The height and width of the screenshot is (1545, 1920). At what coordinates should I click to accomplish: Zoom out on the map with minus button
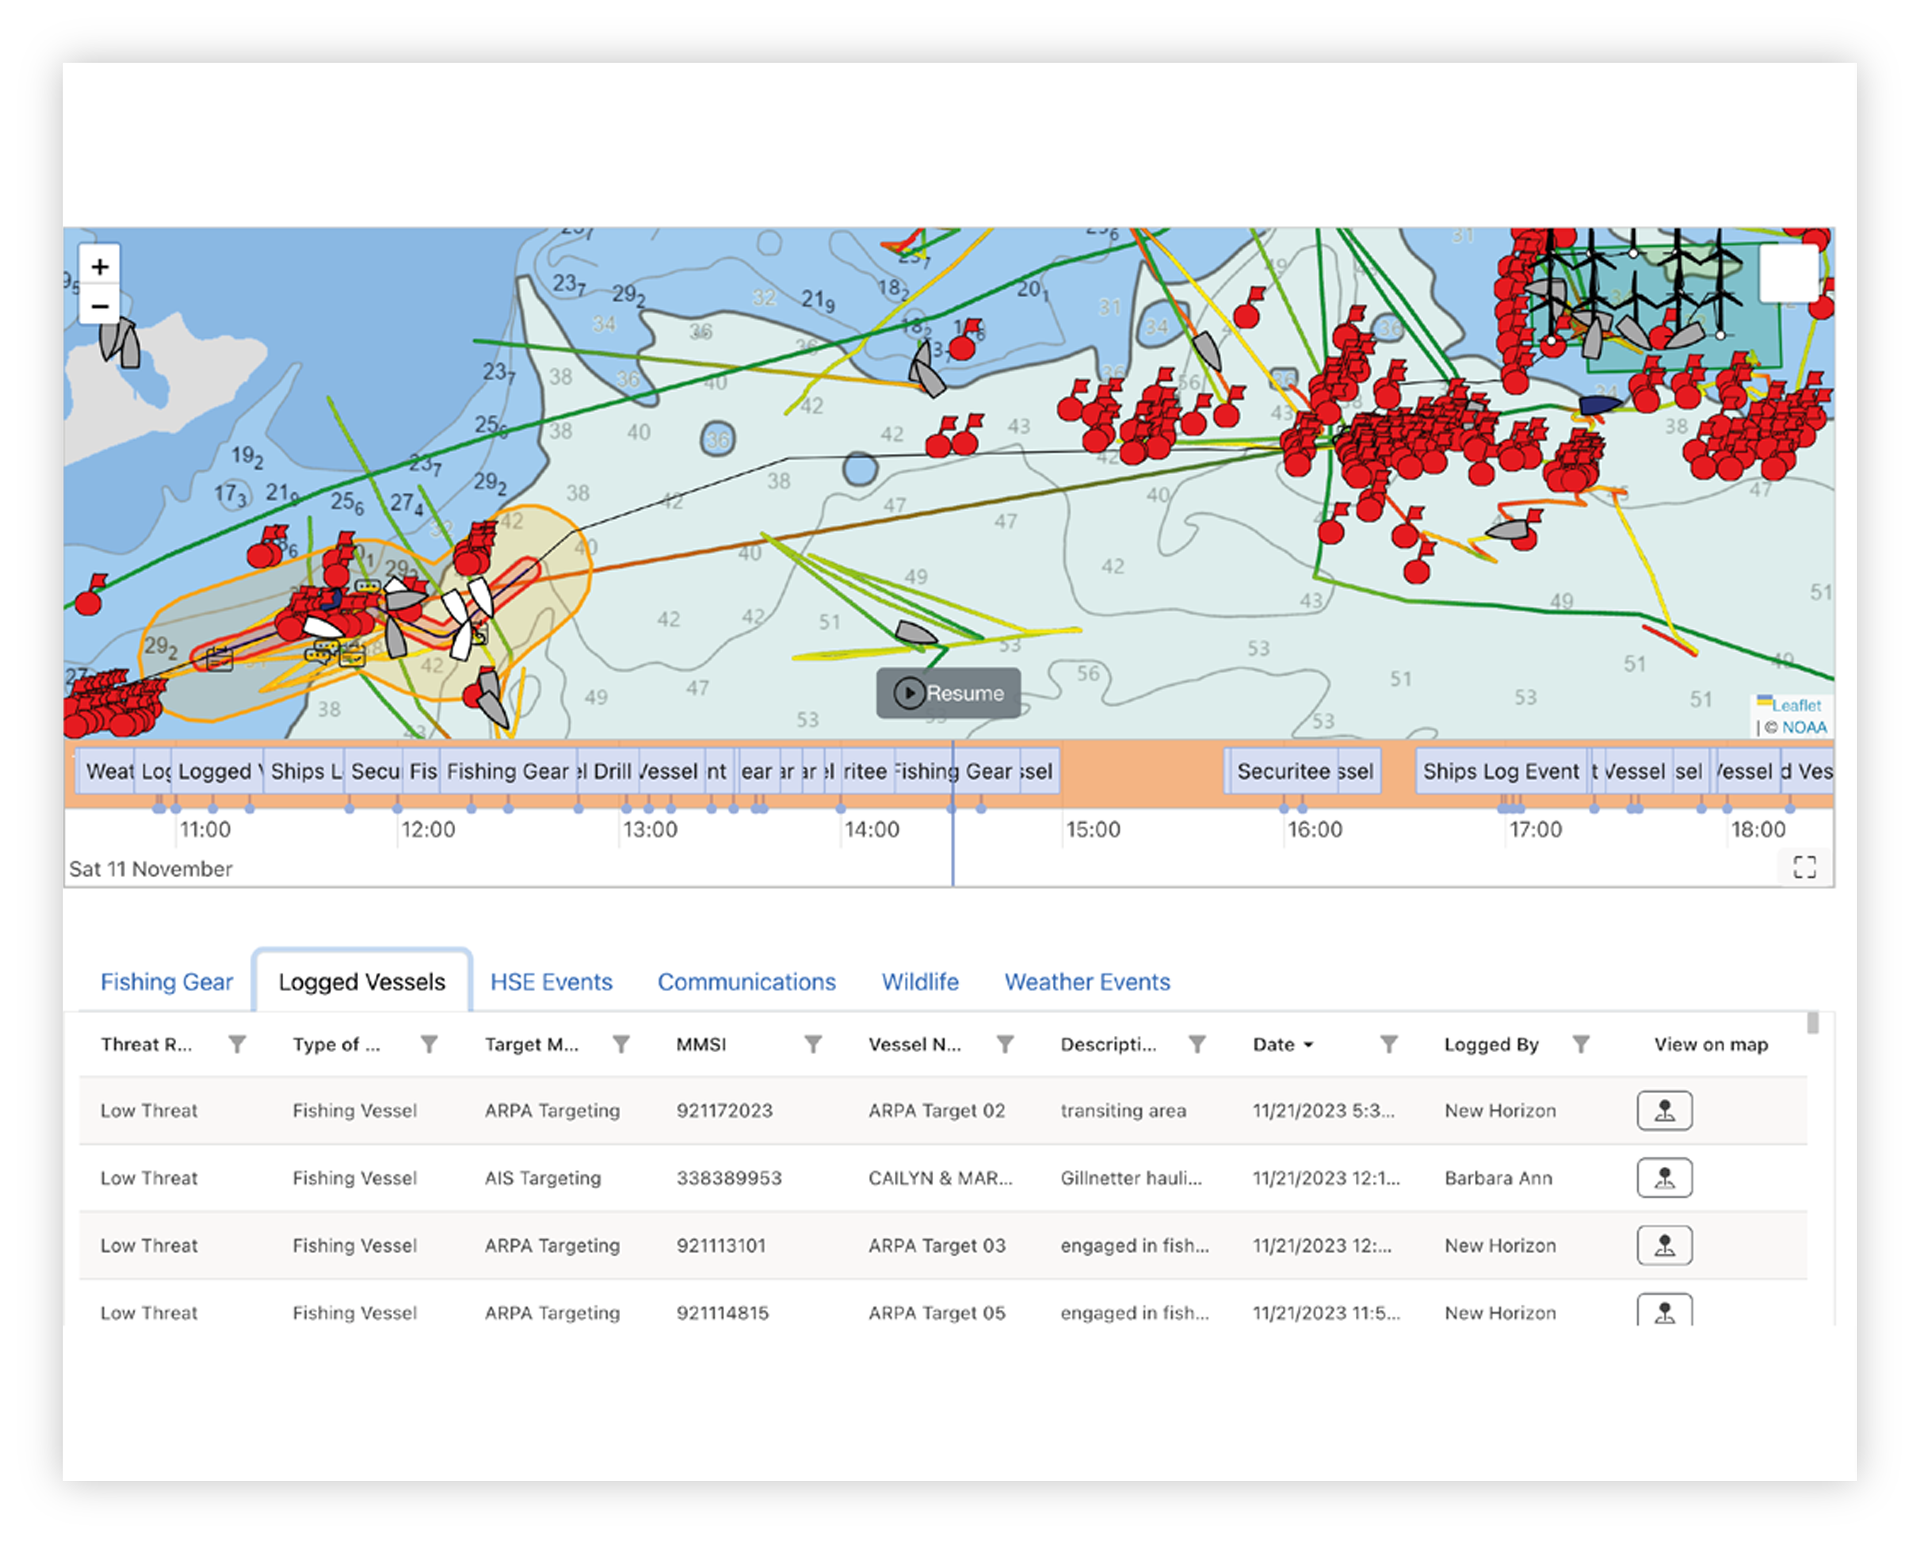(x=100, y=306)
